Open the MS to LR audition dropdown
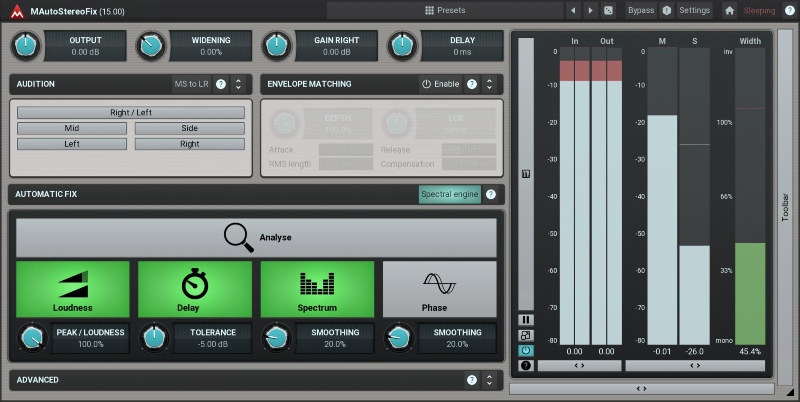The image size is (800, 402). point(192,84)
